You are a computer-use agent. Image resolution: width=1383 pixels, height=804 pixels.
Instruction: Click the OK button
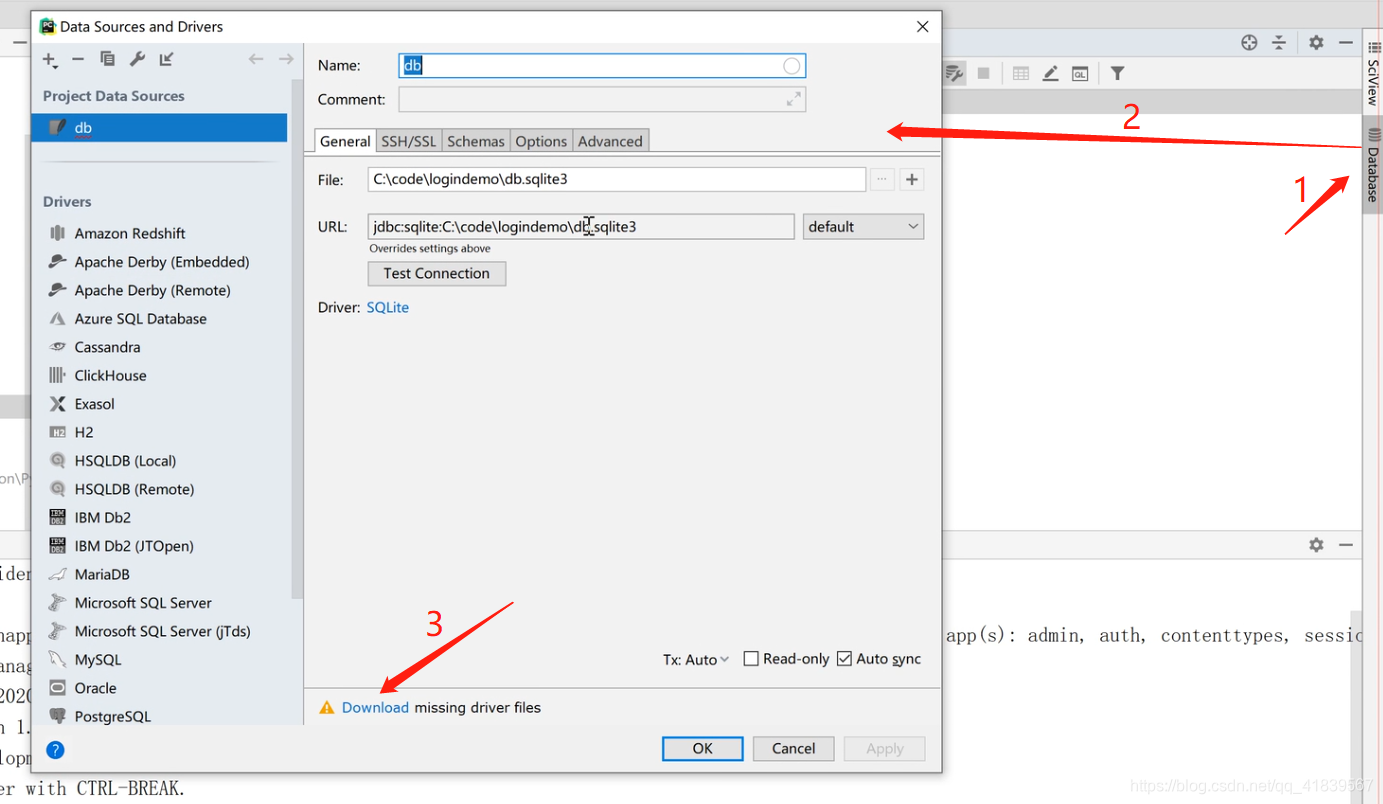[x=703, y=748]
